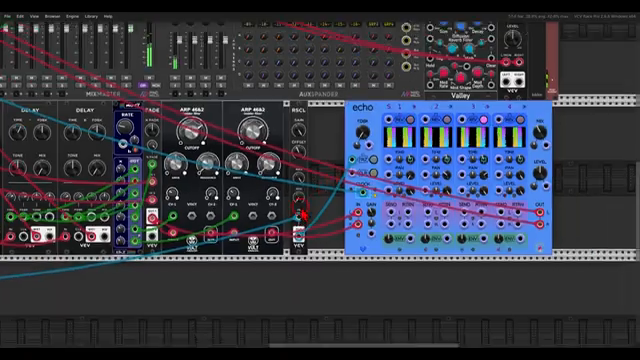The width and height of the screenshot is (640, 360).
Task: Click the first DELAY module IN port
Action: click(x=10, y=236)
